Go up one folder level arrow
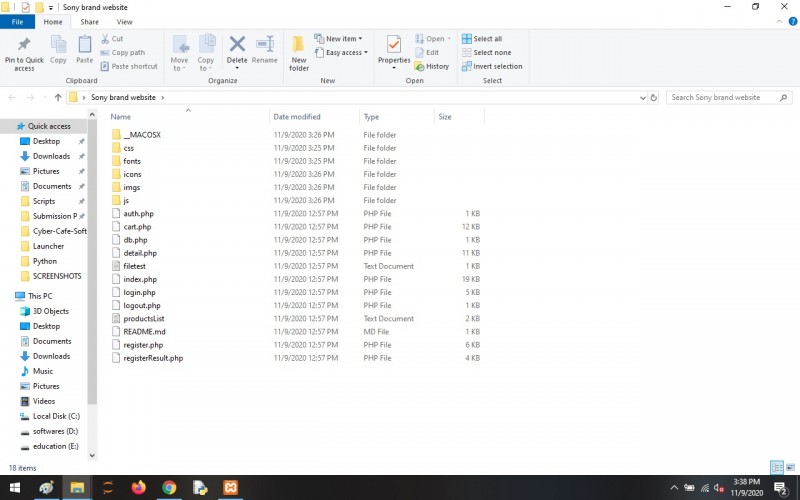The height and width of the screenshot is (500, 800). click(x=58, y=97)
